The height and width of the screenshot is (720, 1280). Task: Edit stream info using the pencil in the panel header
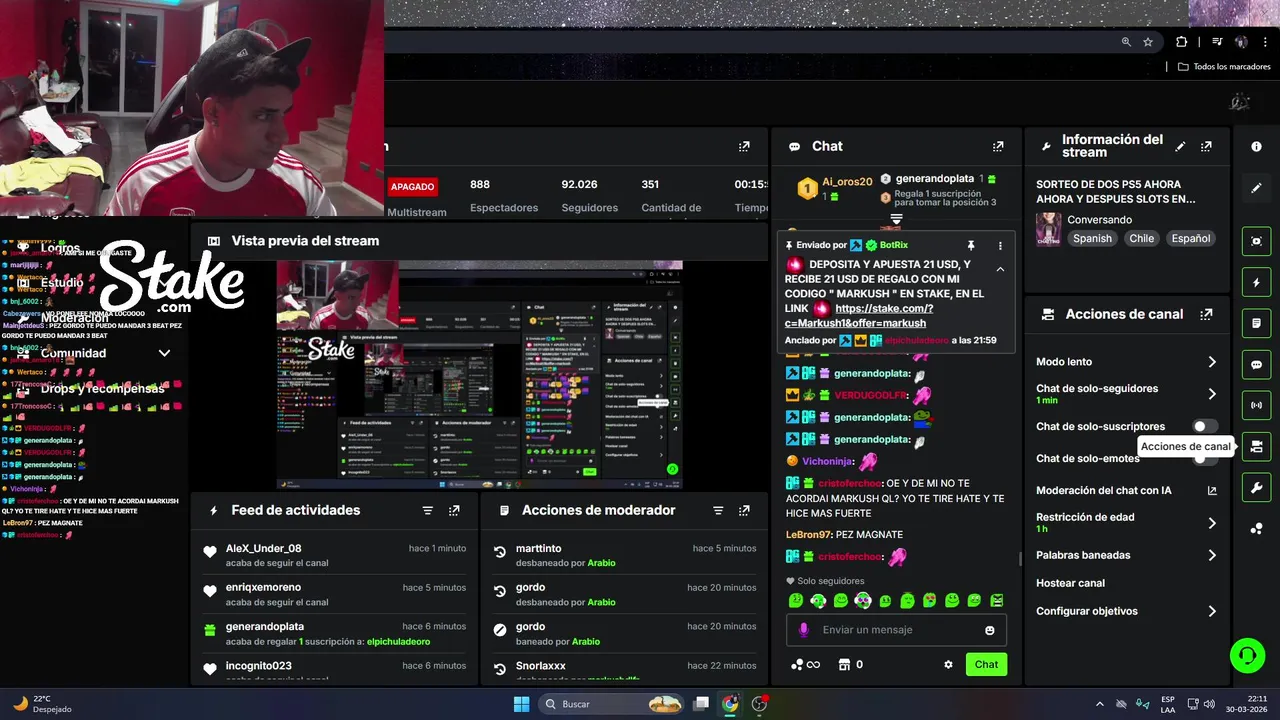(x=1180, y=146)
